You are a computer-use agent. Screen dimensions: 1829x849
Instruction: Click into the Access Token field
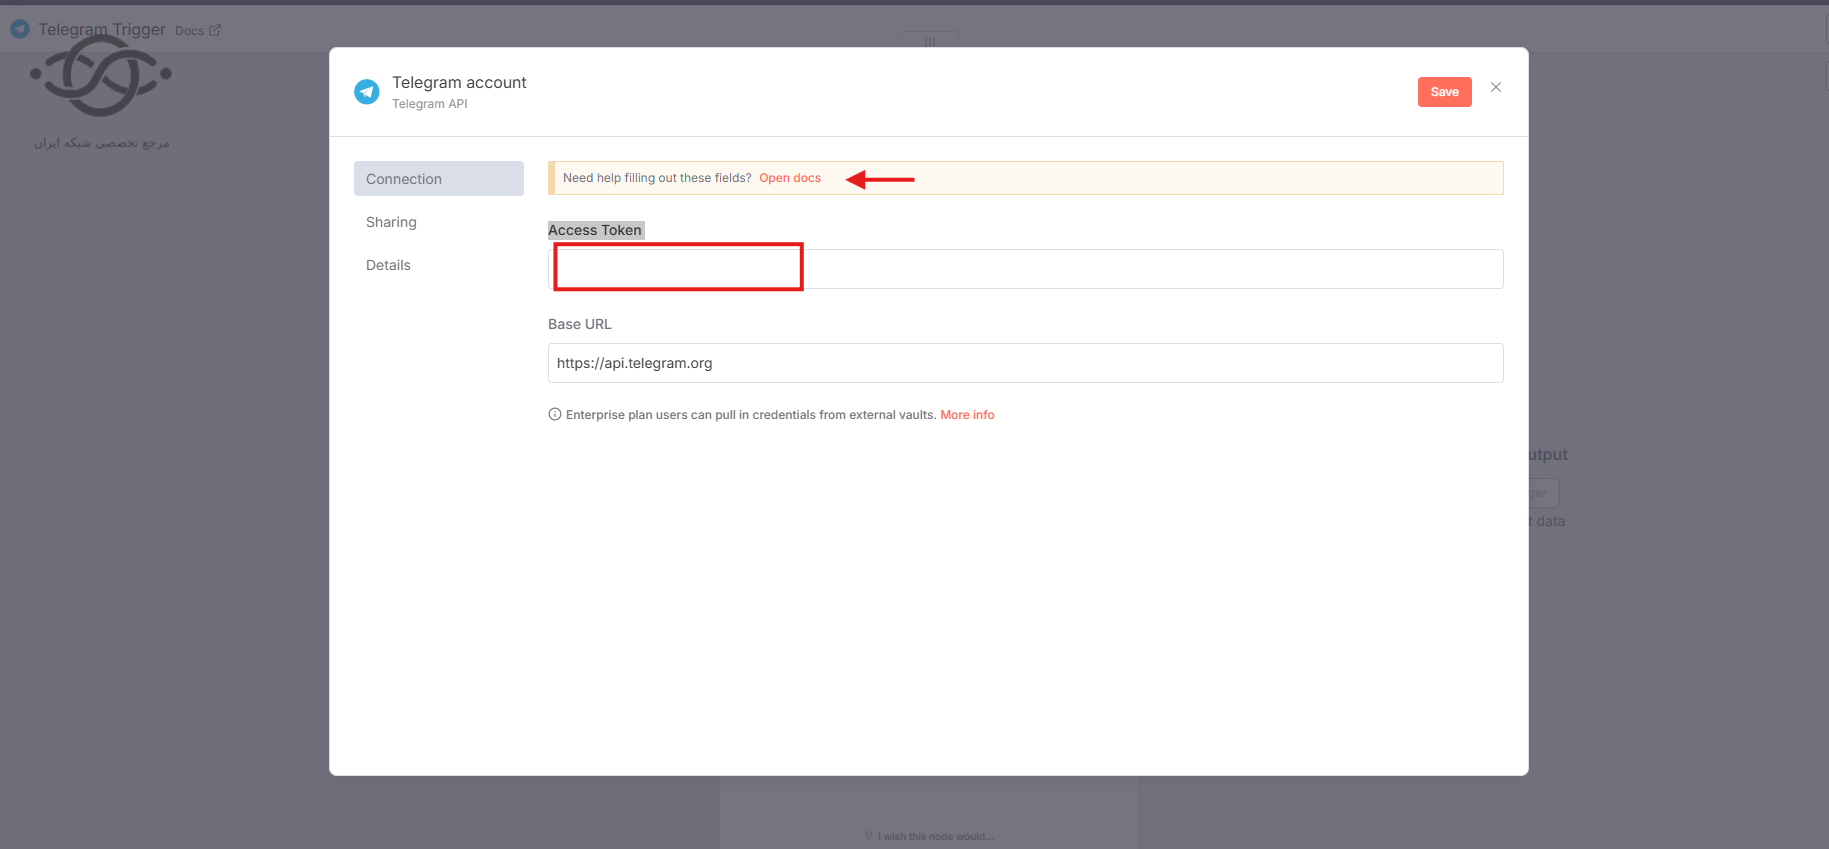pos(1025,269)
